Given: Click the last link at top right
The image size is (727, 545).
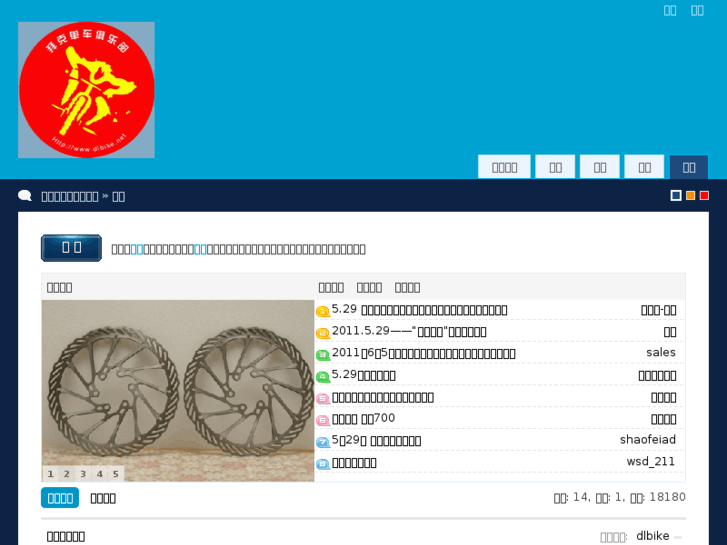Looking at the screenshot, I should point(697,10).
